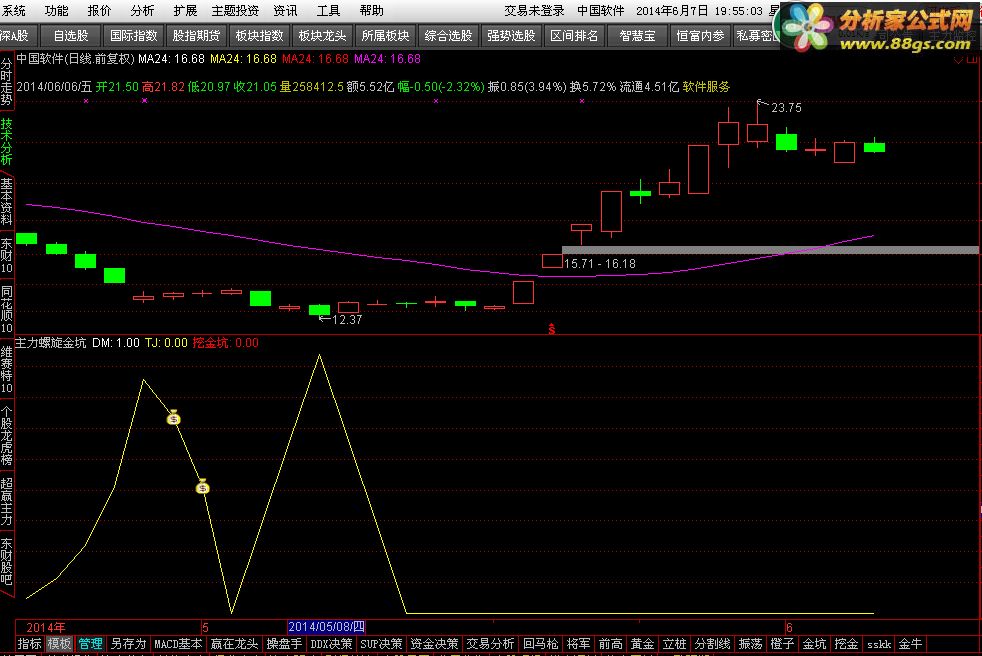The width and height of the screenshot is (982, 656).
Task: Switch indicator to 交易分析
Action: [490, 643]
